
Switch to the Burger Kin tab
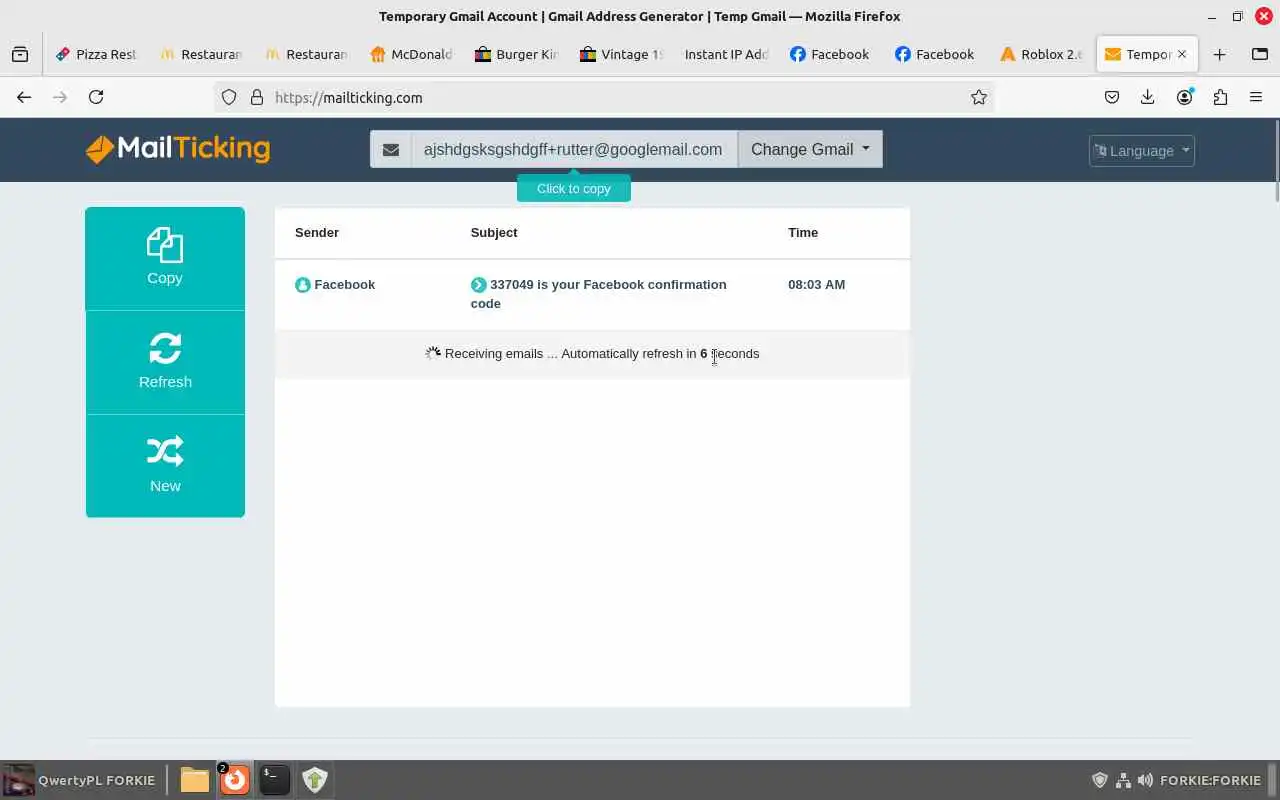pos(516,54)
